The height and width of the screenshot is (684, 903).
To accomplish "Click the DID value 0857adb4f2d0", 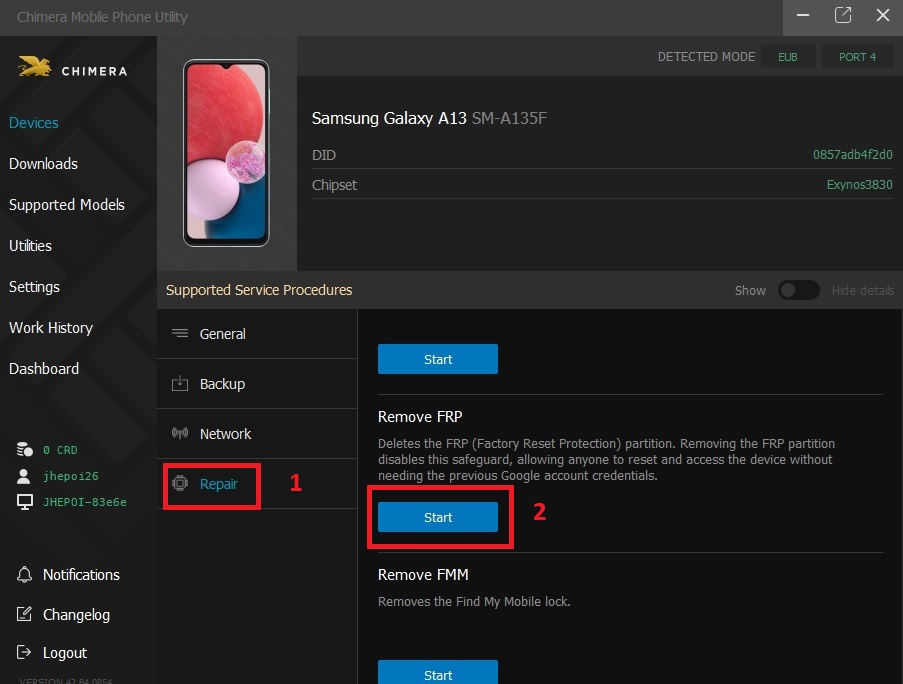I will click(x=852, y=155).
